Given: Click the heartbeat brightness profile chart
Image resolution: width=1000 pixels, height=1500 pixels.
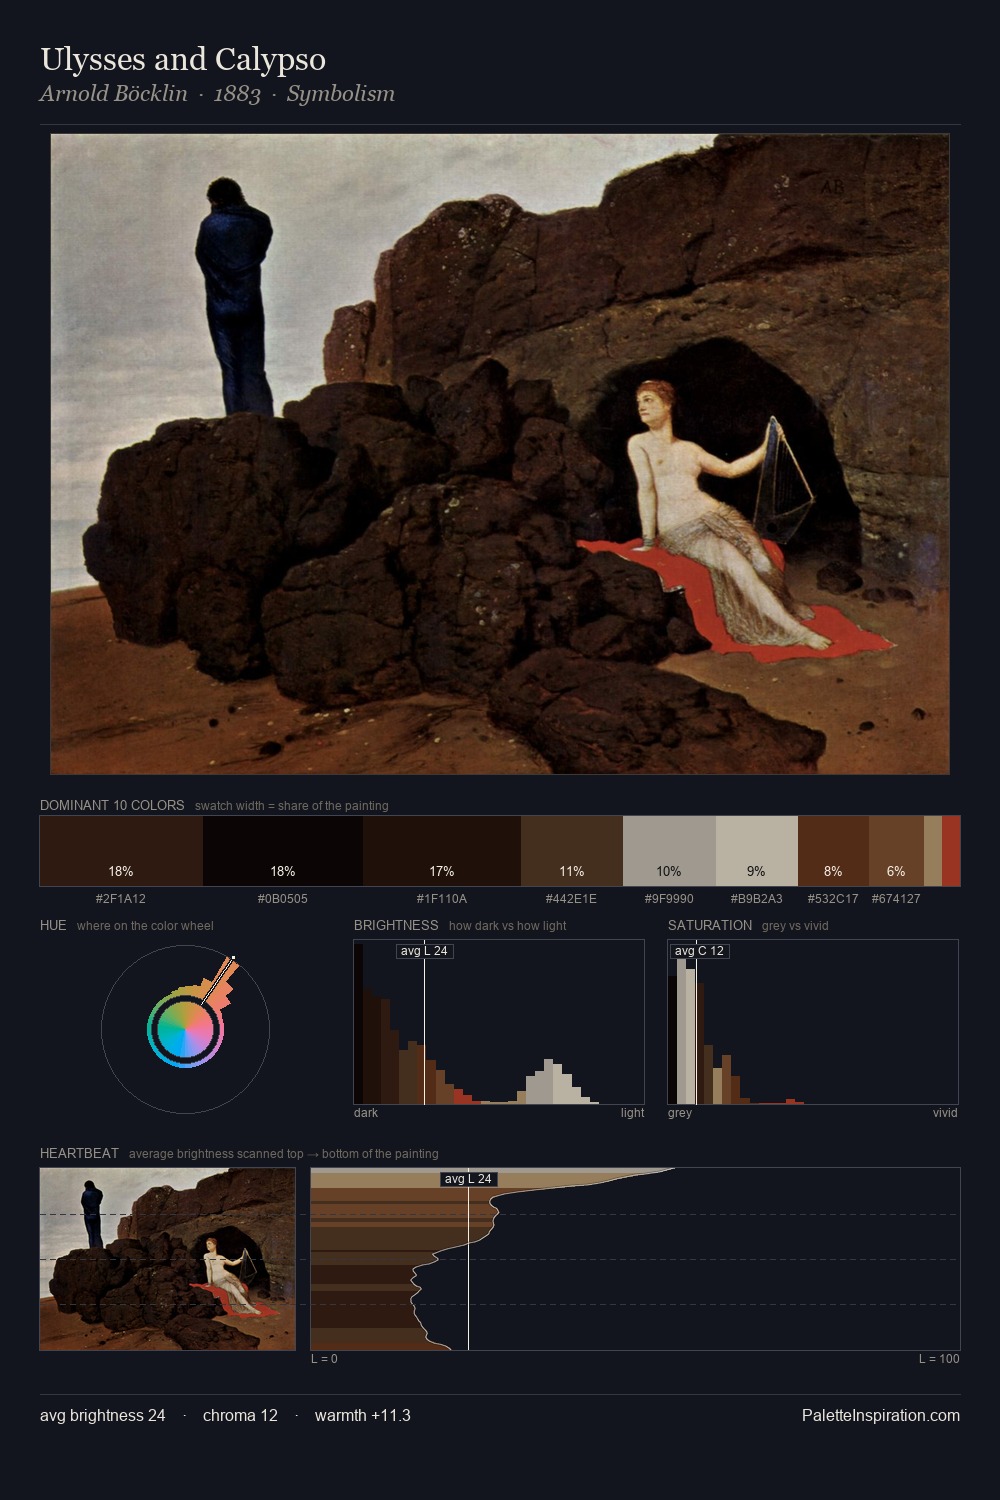Looking at the screenshot, I should click(x=635, y=1259).
